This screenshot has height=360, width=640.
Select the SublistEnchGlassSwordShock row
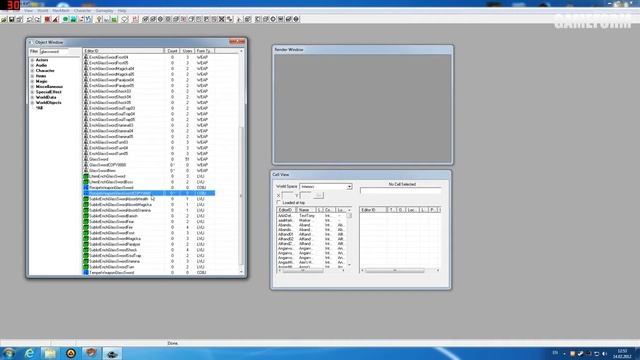tap(149, 250)
